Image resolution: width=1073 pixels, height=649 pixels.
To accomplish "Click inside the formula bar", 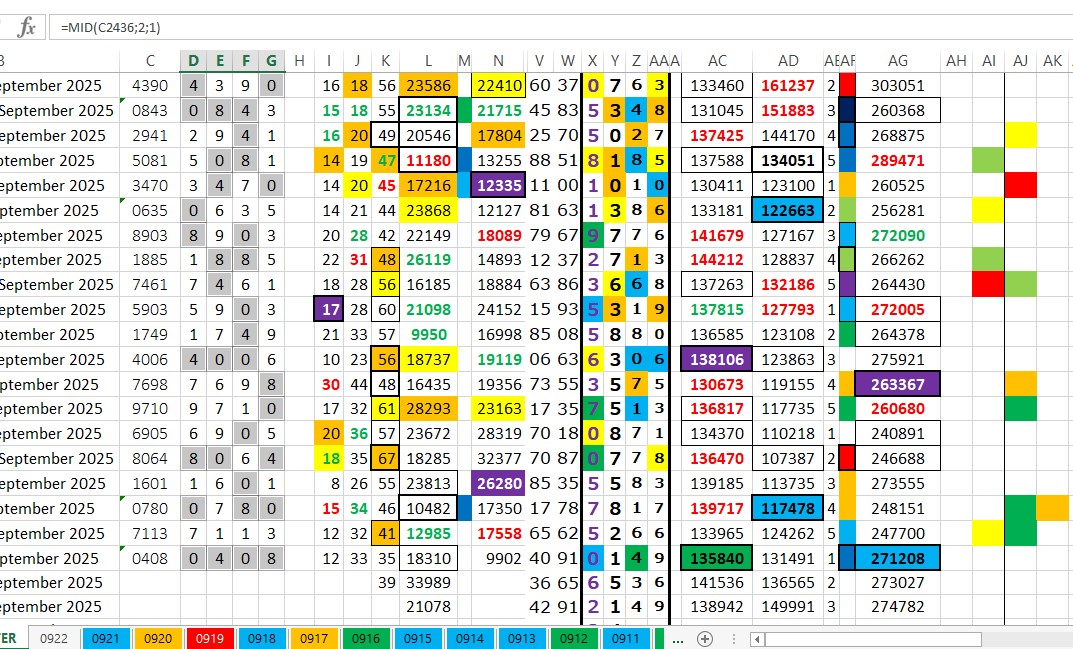I will 500,27.
